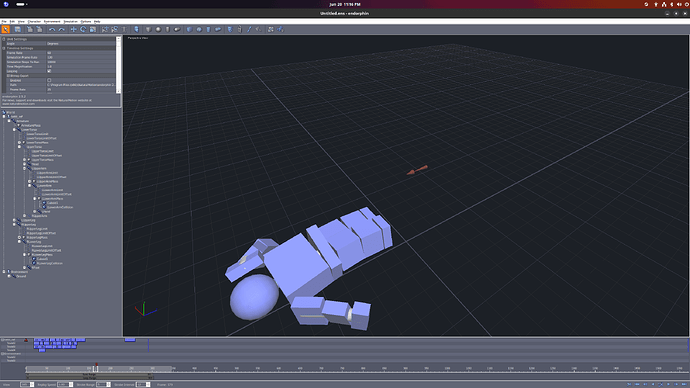Click the blue capsule collision icon
This screenshot has height=388, width=690.
coord(218,29)
